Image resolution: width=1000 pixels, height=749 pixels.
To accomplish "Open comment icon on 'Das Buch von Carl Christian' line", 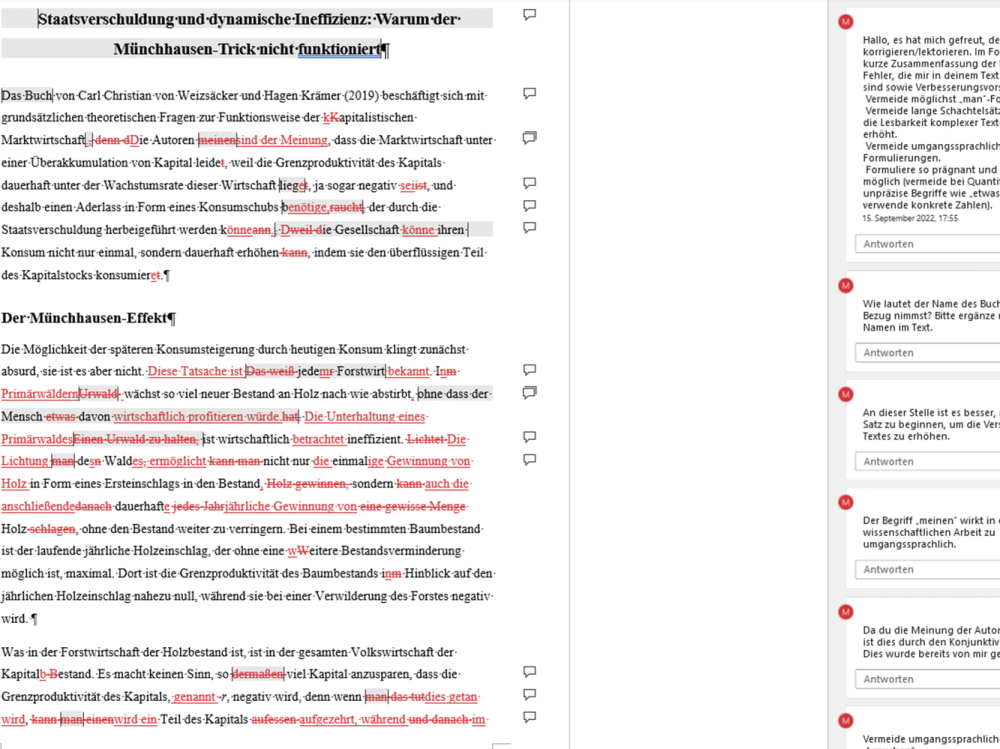I will 529,94.
